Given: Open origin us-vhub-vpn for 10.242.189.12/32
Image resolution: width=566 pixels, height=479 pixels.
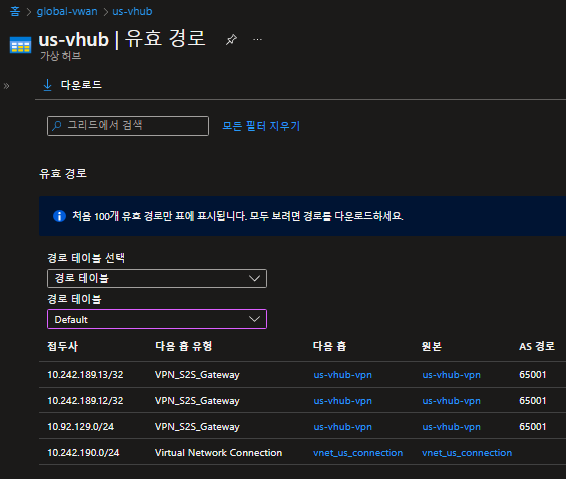Looking at the screenshot, I should coord(452,401).
